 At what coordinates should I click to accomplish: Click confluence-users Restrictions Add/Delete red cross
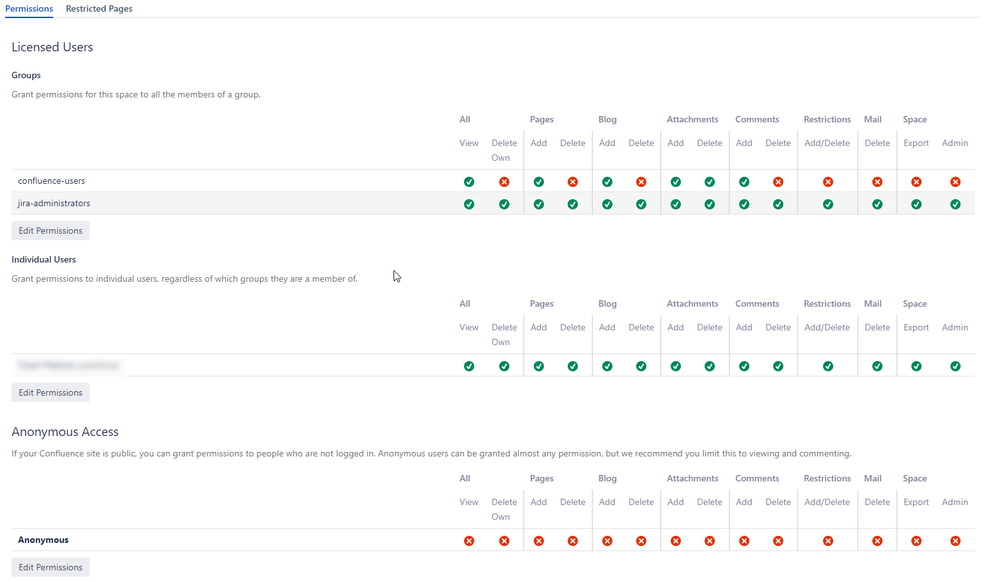click(828, 182)
